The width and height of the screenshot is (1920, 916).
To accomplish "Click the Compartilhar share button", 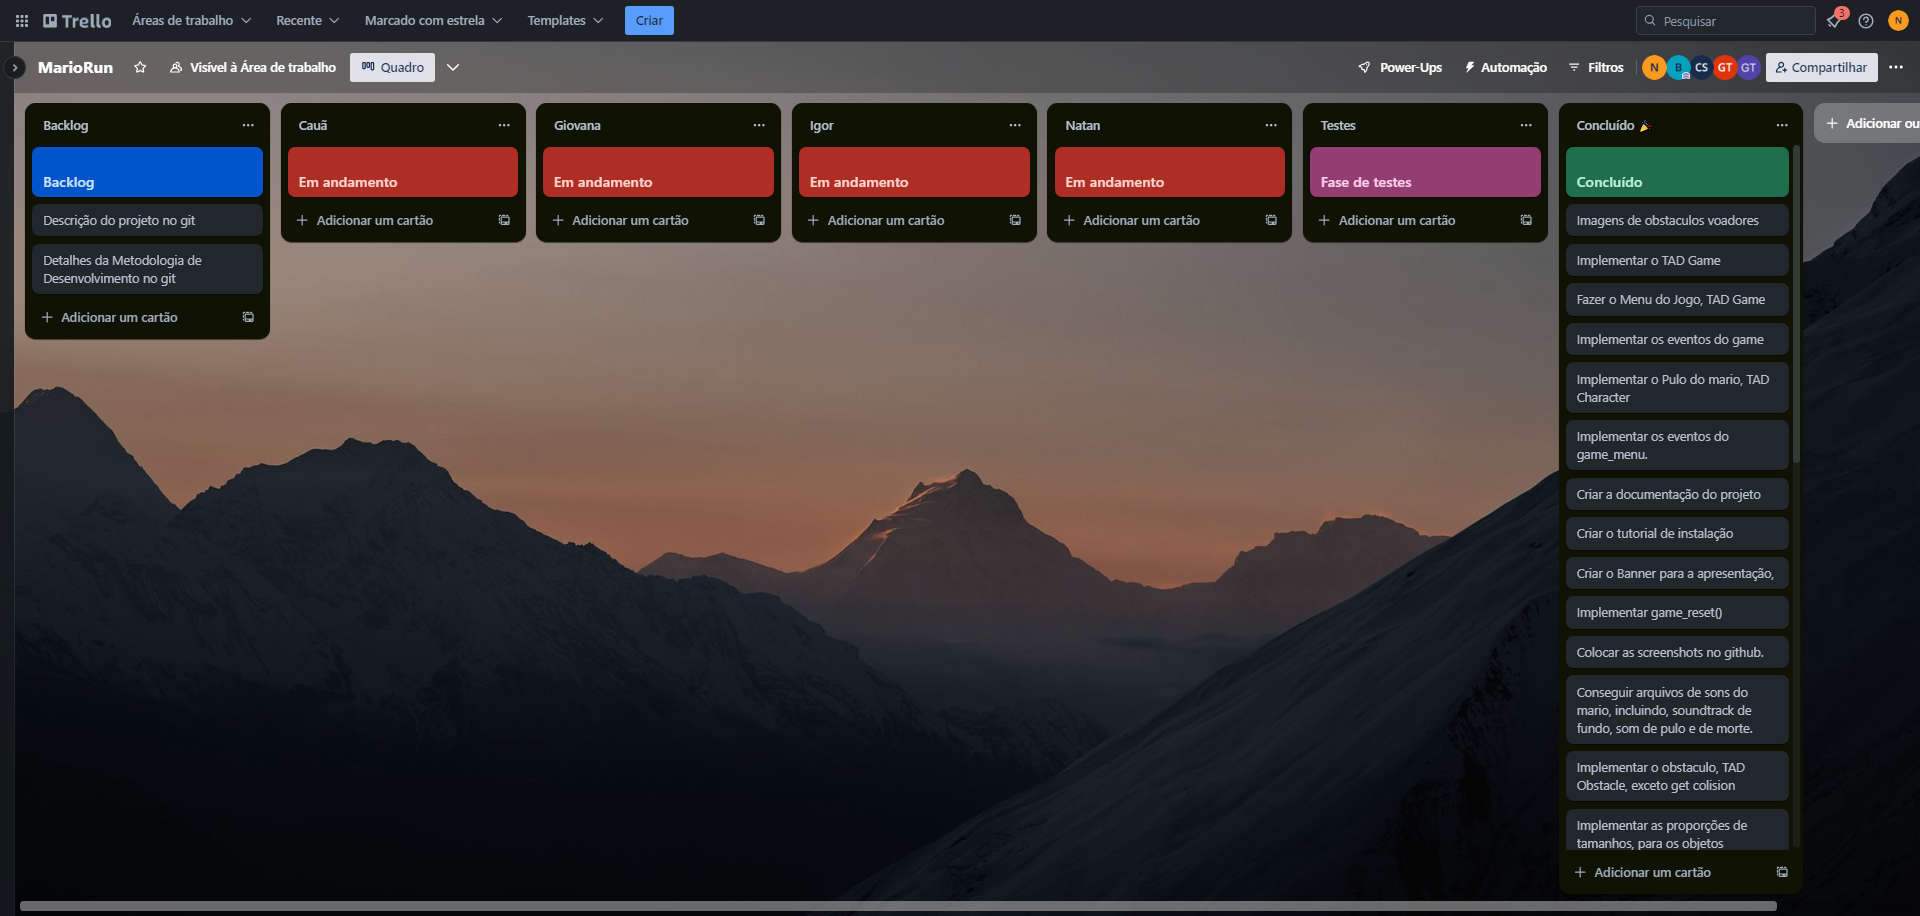I will (x=1821, y=67).
